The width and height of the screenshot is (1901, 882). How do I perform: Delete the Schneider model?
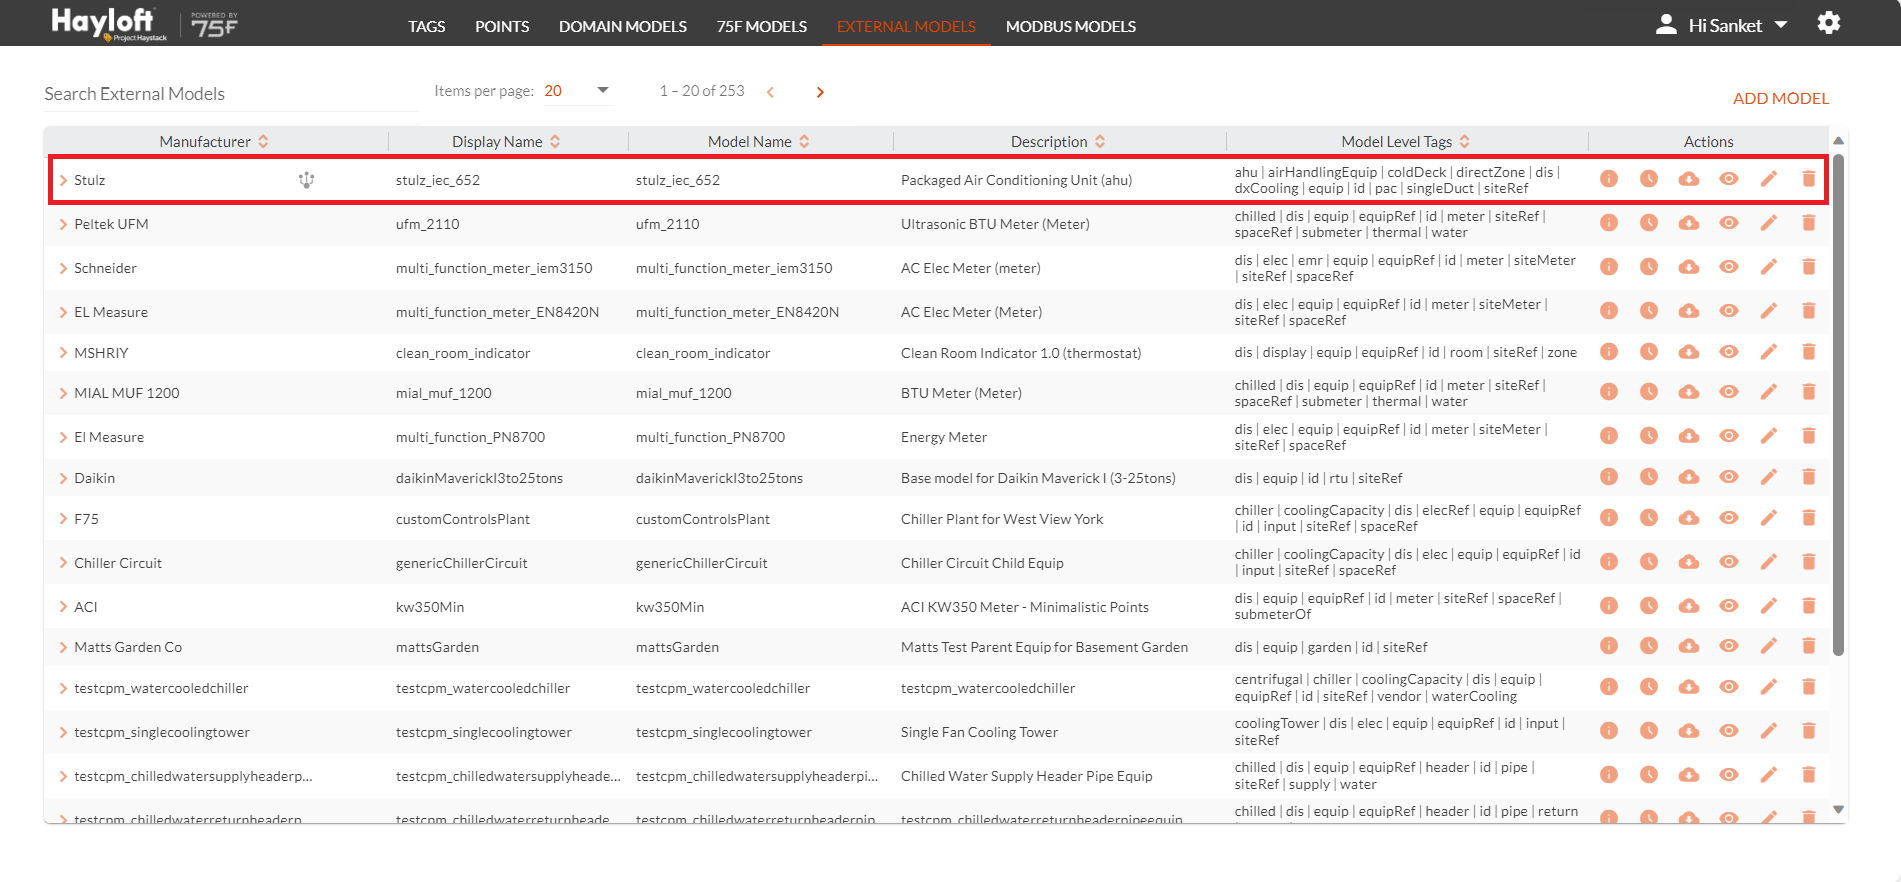point(1808,267)
